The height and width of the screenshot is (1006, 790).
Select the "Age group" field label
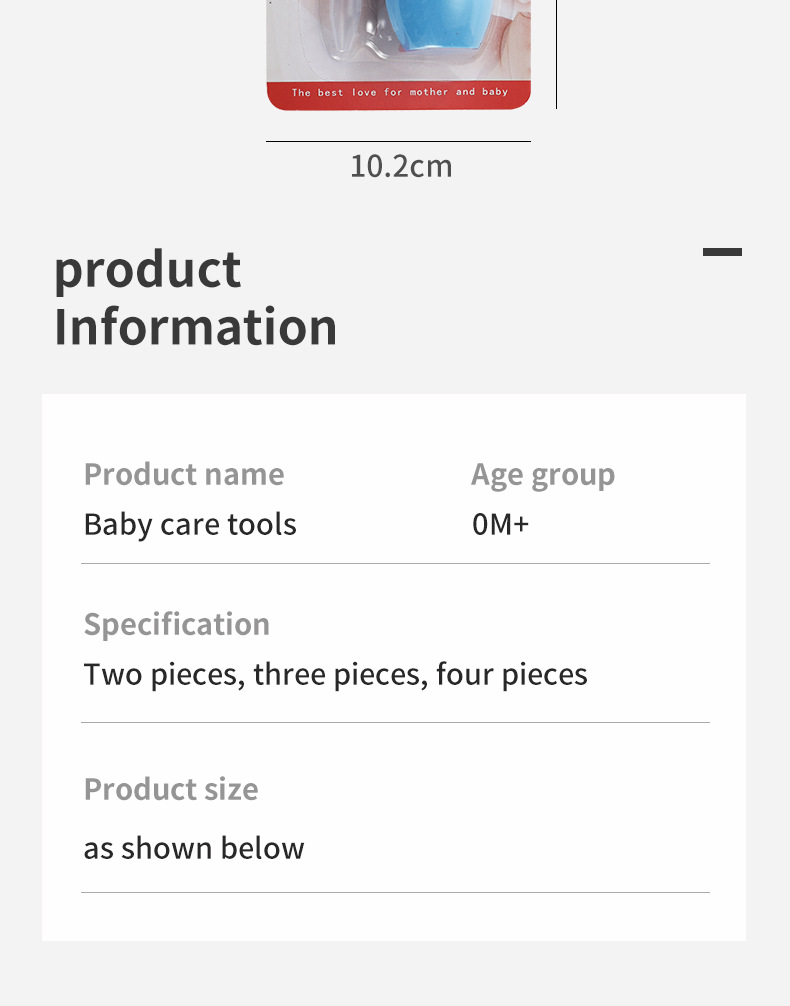pos(543,475)
